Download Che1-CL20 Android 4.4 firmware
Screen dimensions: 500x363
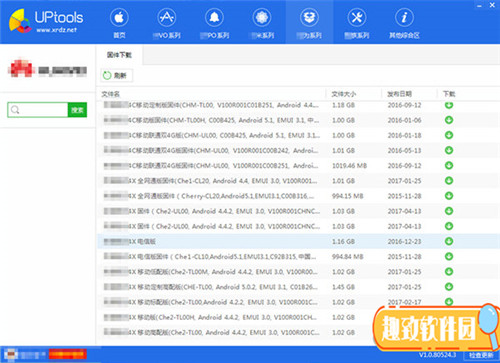coord(449,181)
